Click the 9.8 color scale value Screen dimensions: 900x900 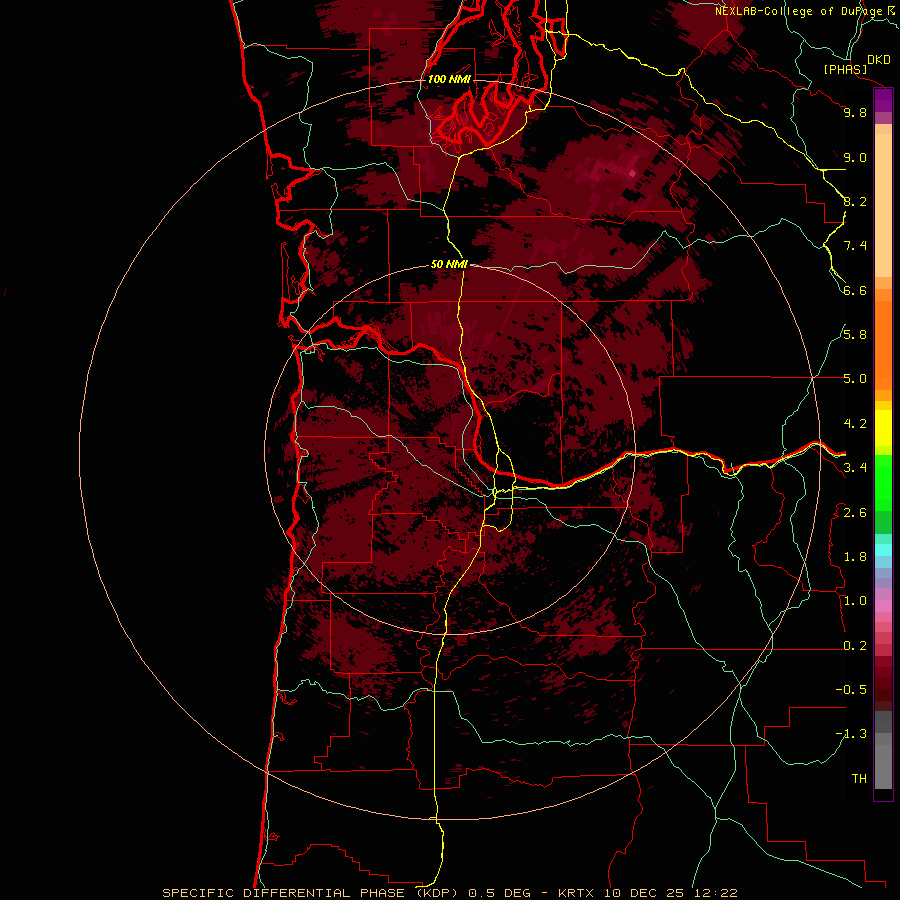[x=855, y=112]
